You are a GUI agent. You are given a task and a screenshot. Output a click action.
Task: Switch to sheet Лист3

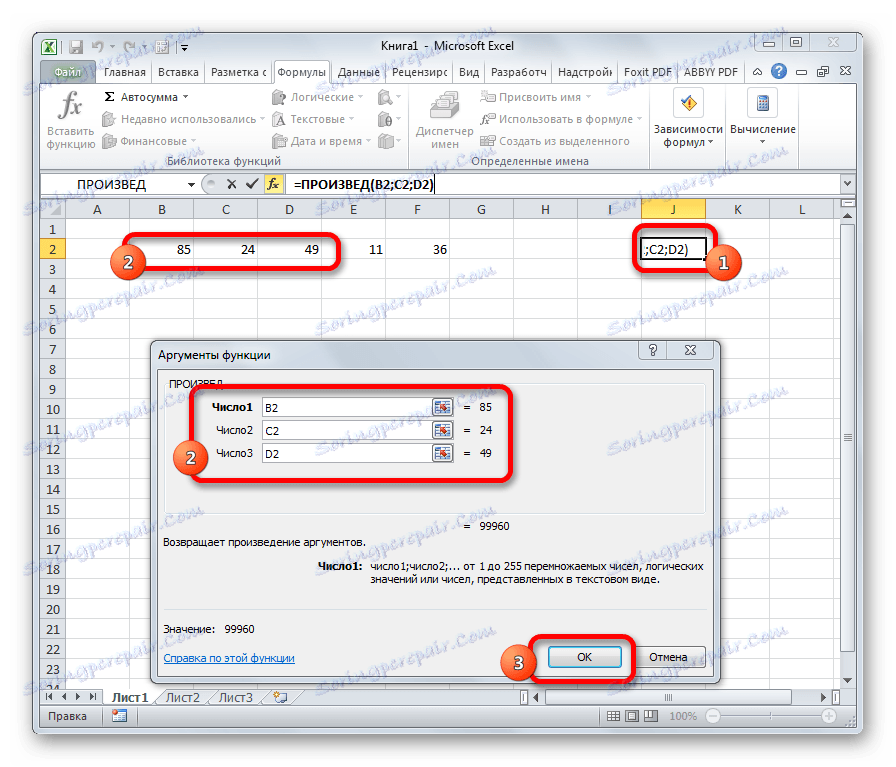click(235, 697)
